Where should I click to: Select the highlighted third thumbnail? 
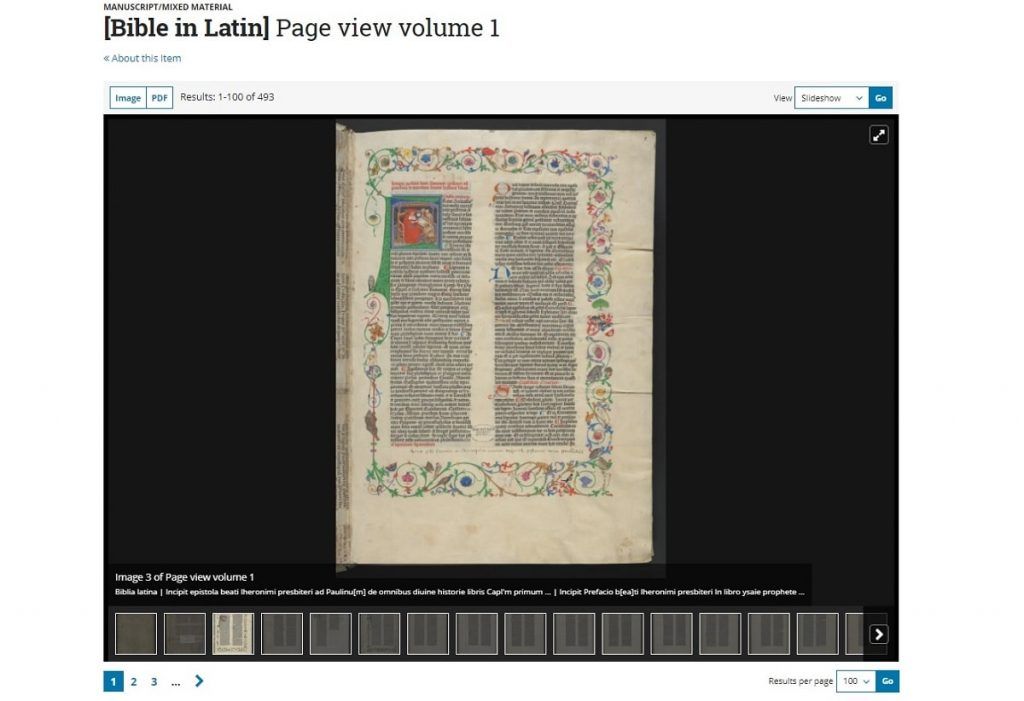[233, 634]
